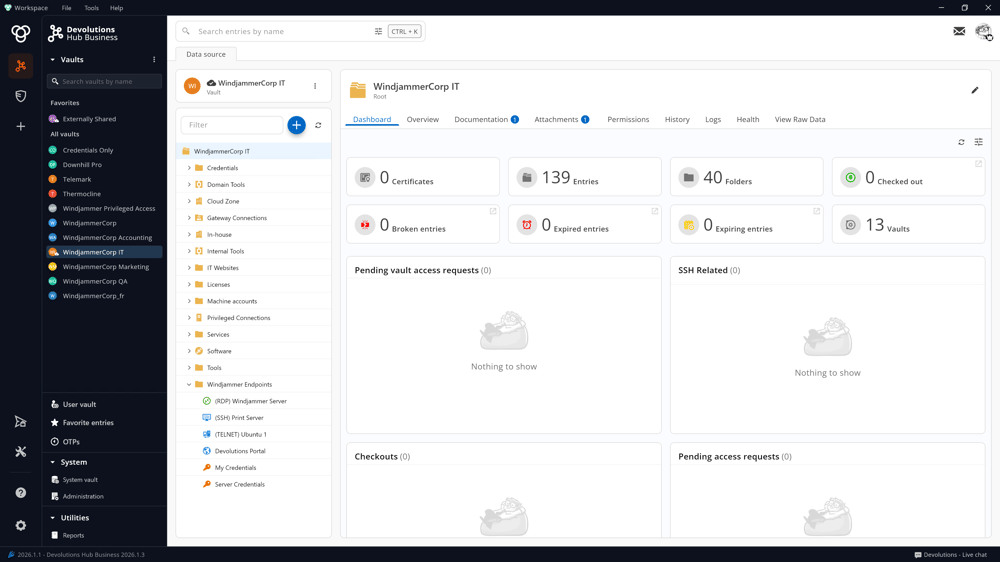Screen dimensions: 1000x562
Task: Open external link on Broken entries card
Action: (x=493, y=211)
